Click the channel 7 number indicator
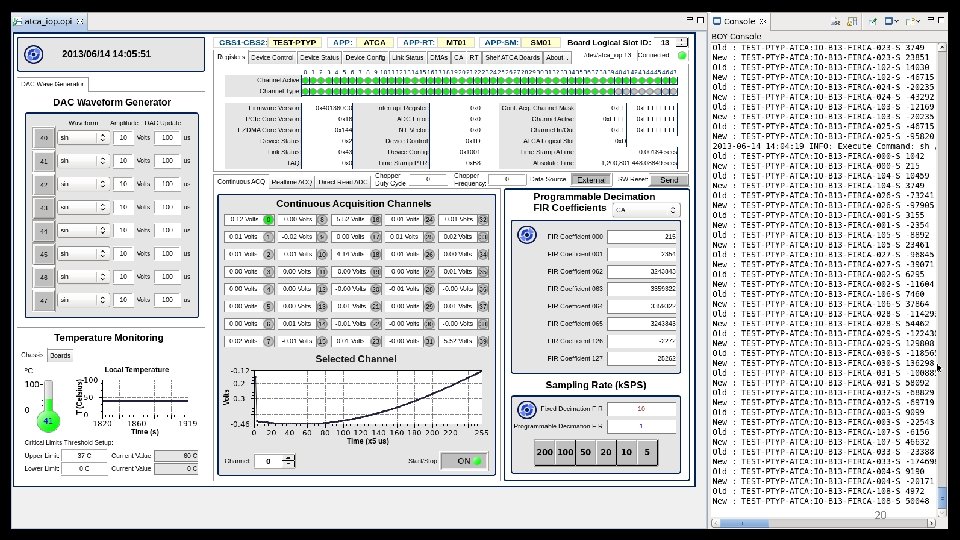Image resolution: width=960 pixels, height=540 pixels. pos(268,341)
